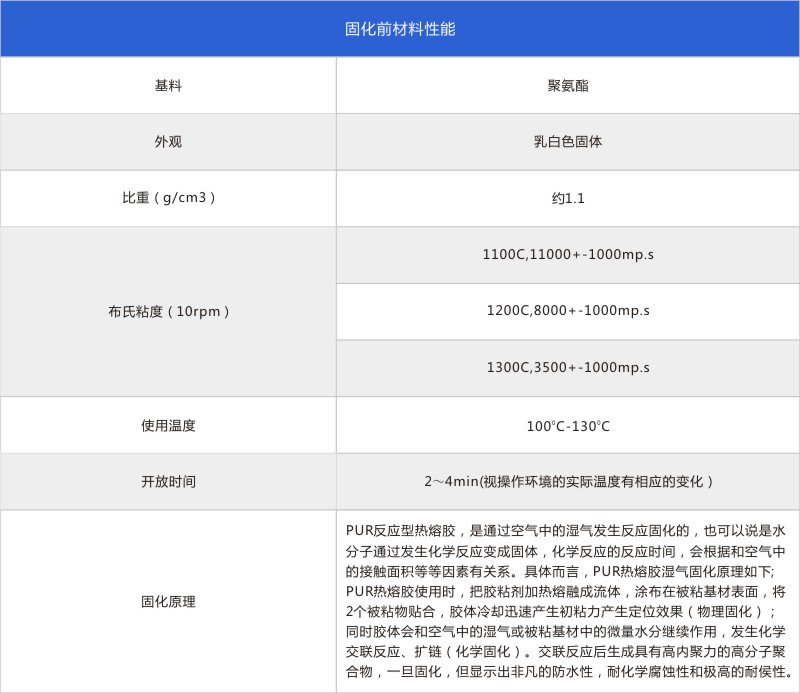Click the 1100C,11000+-1000mp.s viscosity value
The width and height of the screenshot is (800, 693).
coord(568,255)
